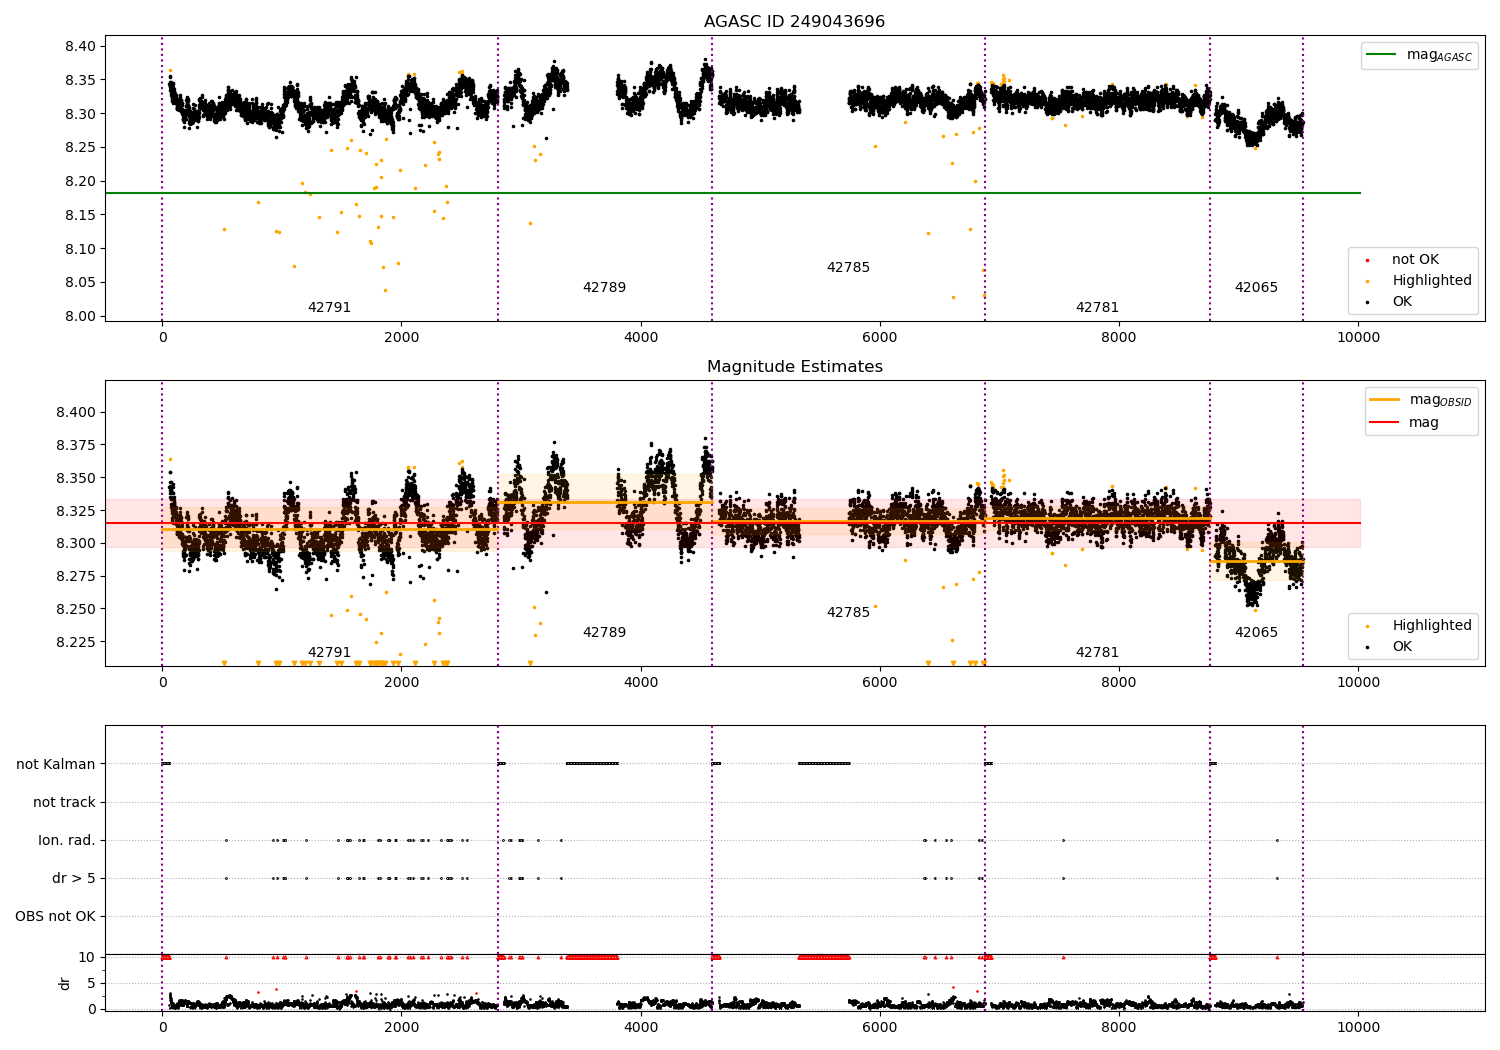1500x1050 pixels.
Task: Click obsid label 42789 in Magnitude Estimates plot
Action: pyautogui.click(x=604, y=633)
